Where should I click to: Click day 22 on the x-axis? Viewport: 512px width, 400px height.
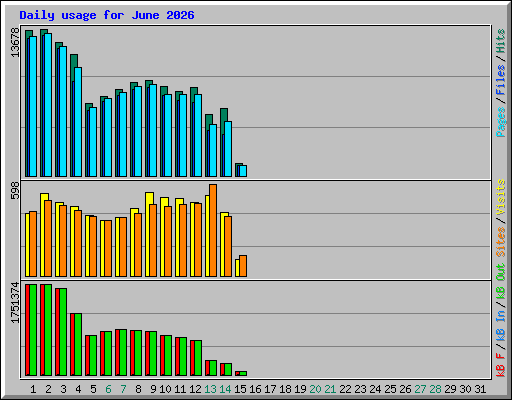click(x=345, y=389)
